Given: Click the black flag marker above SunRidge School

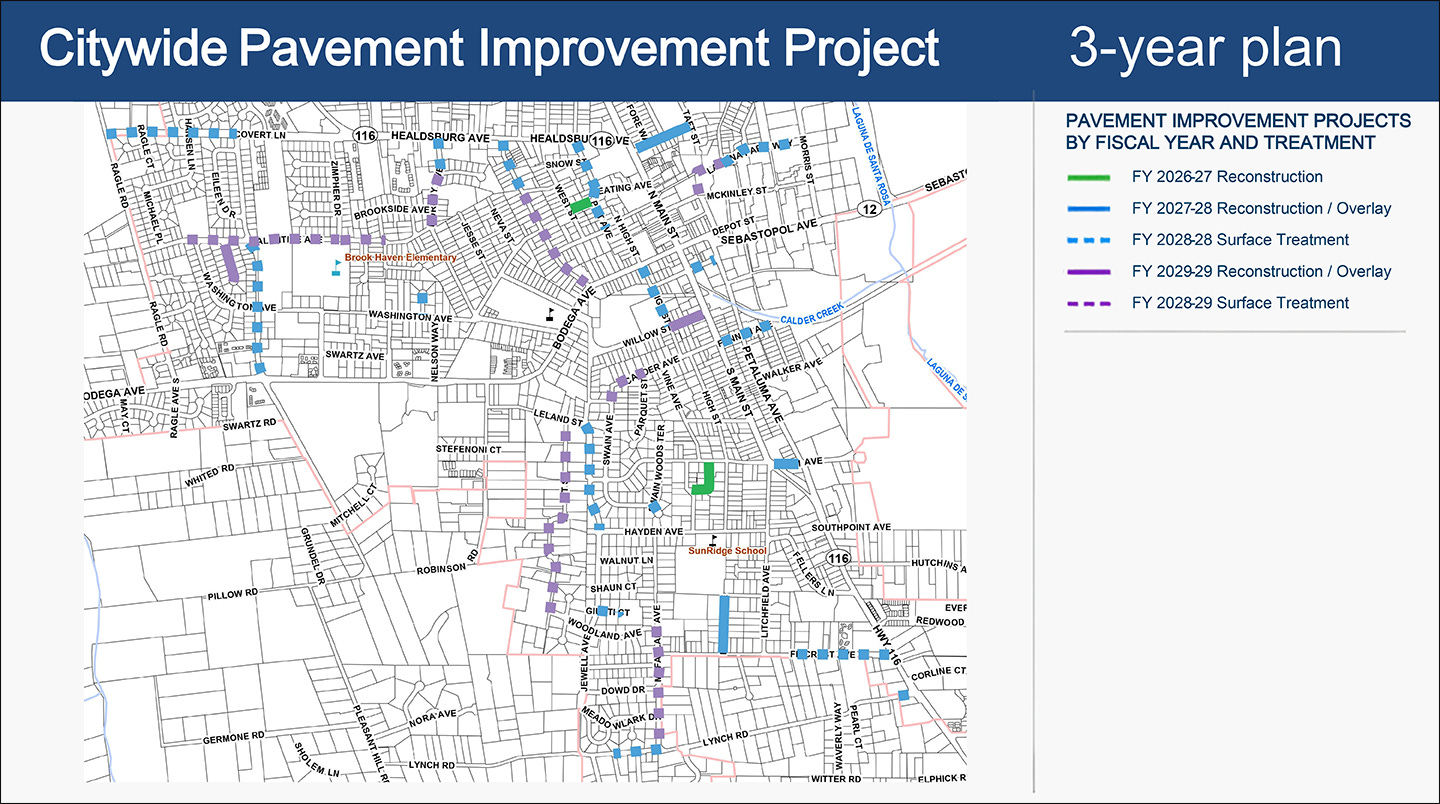Looking at the screenshot, I should [x=713, y=539].
